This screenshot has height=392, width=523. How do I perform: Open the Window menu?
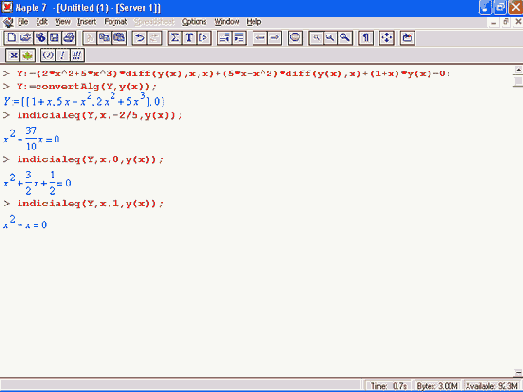[227, 22]
